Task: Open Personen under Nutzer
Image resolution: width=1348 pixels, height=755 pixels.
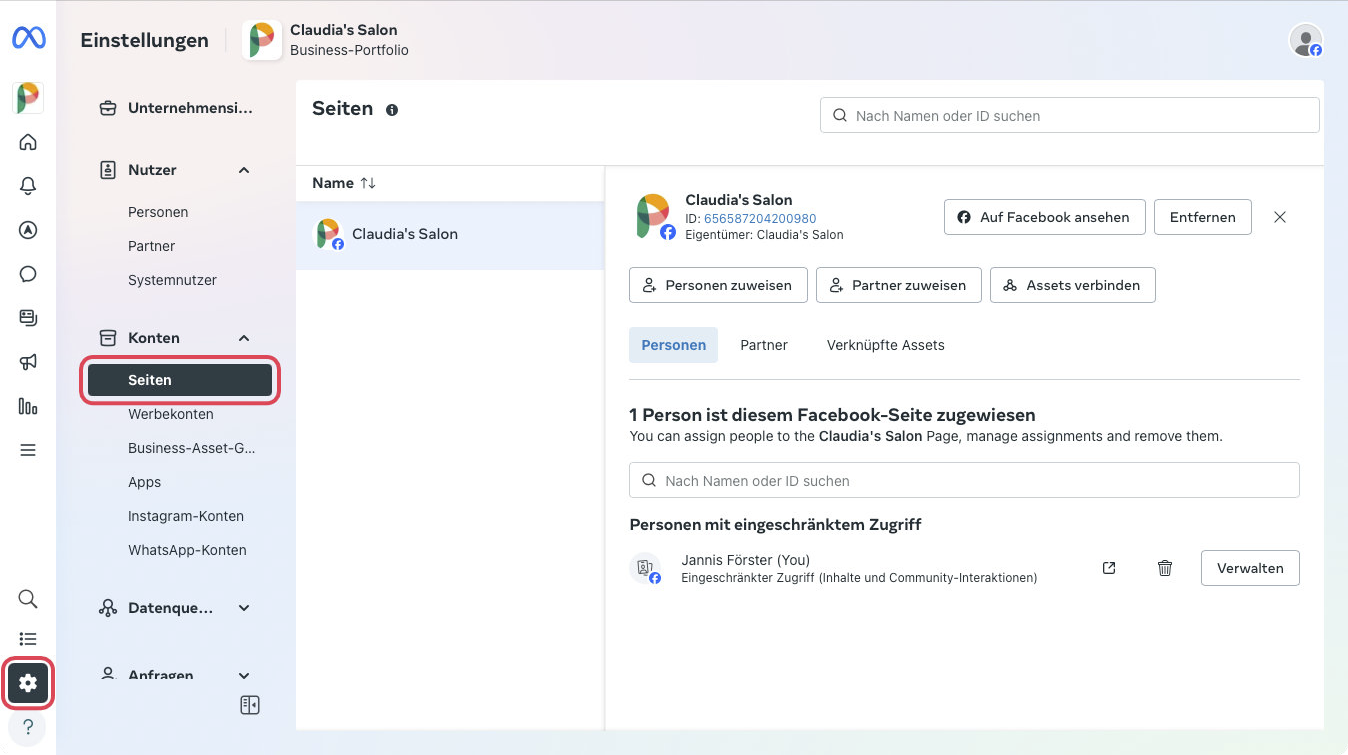Action: pos(158,212)
